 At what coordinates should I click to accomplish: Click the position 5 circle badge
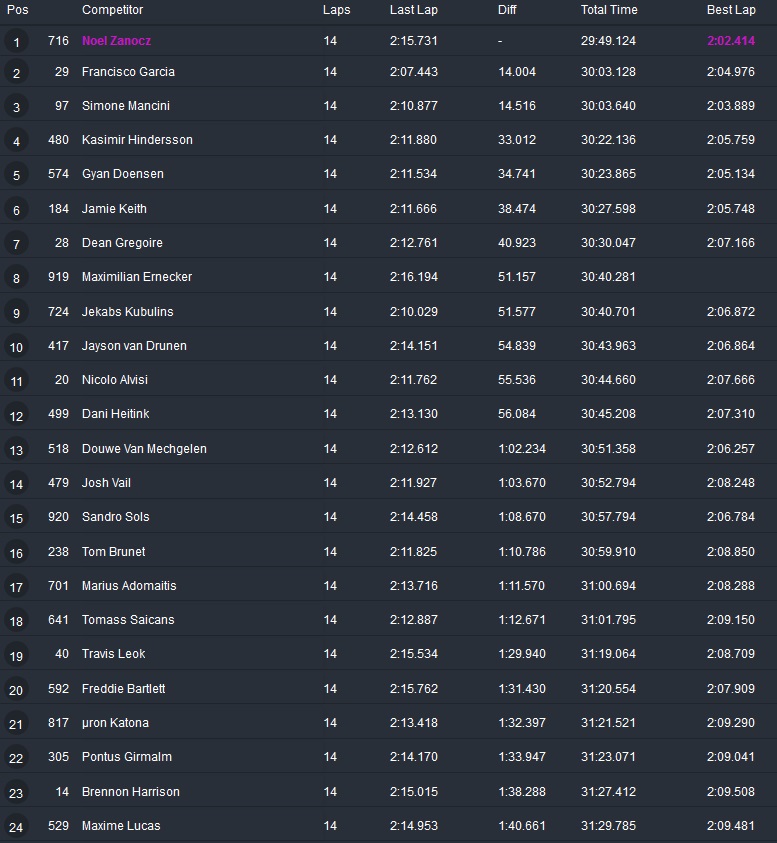[16, 175]
